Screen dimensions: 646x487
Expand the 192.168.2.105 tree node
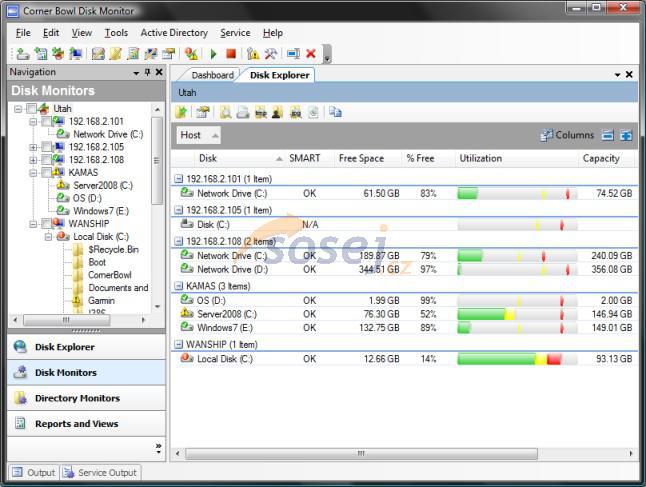click(33, 147)
